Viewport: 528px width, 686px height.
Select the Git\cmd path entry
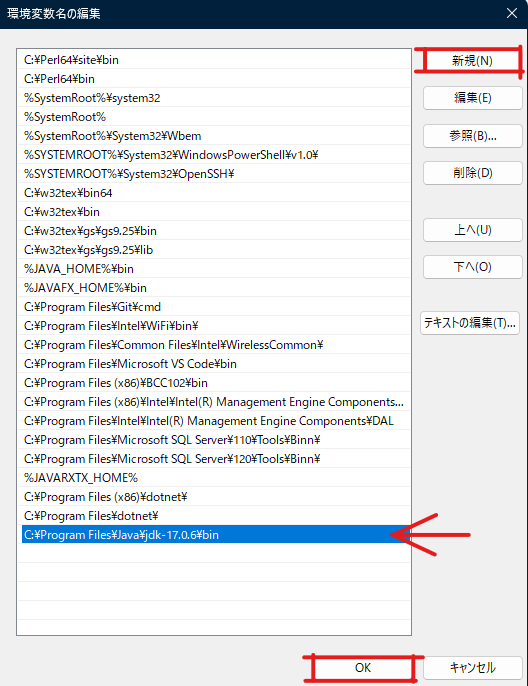(x=214, y=307)
